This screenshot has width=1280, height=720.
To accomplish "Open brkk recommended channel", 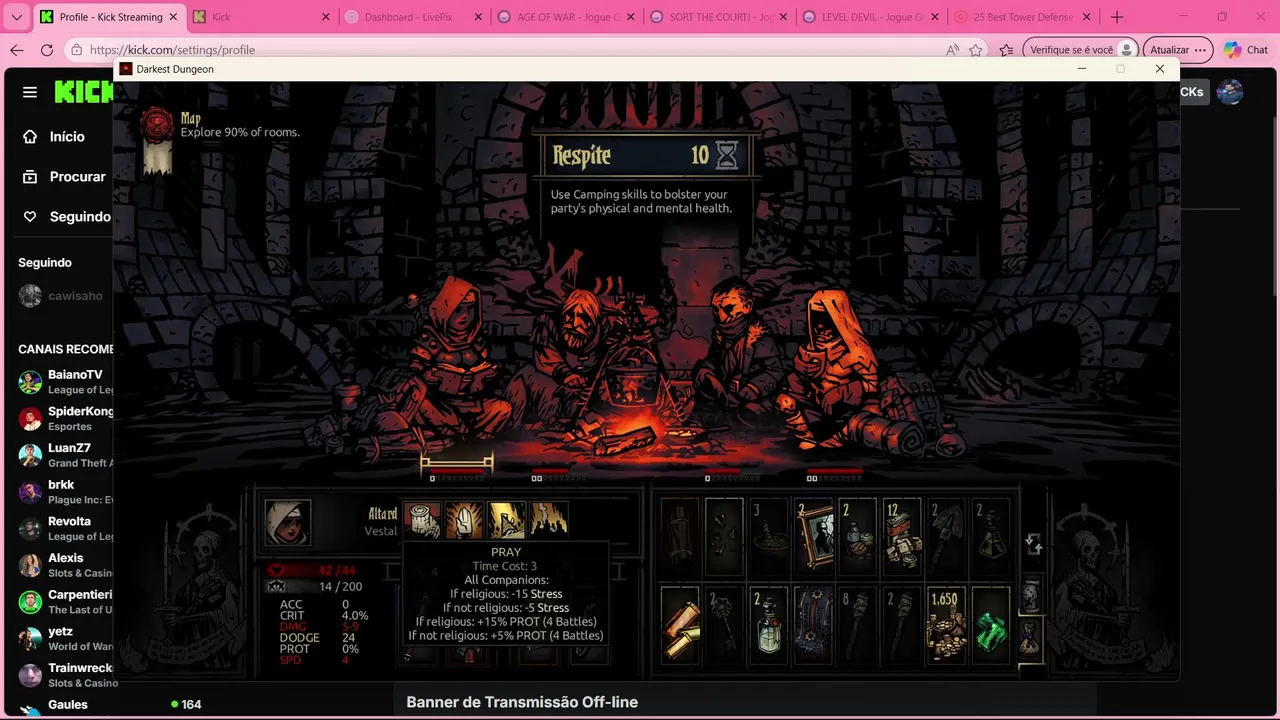I will coord(64,492).
